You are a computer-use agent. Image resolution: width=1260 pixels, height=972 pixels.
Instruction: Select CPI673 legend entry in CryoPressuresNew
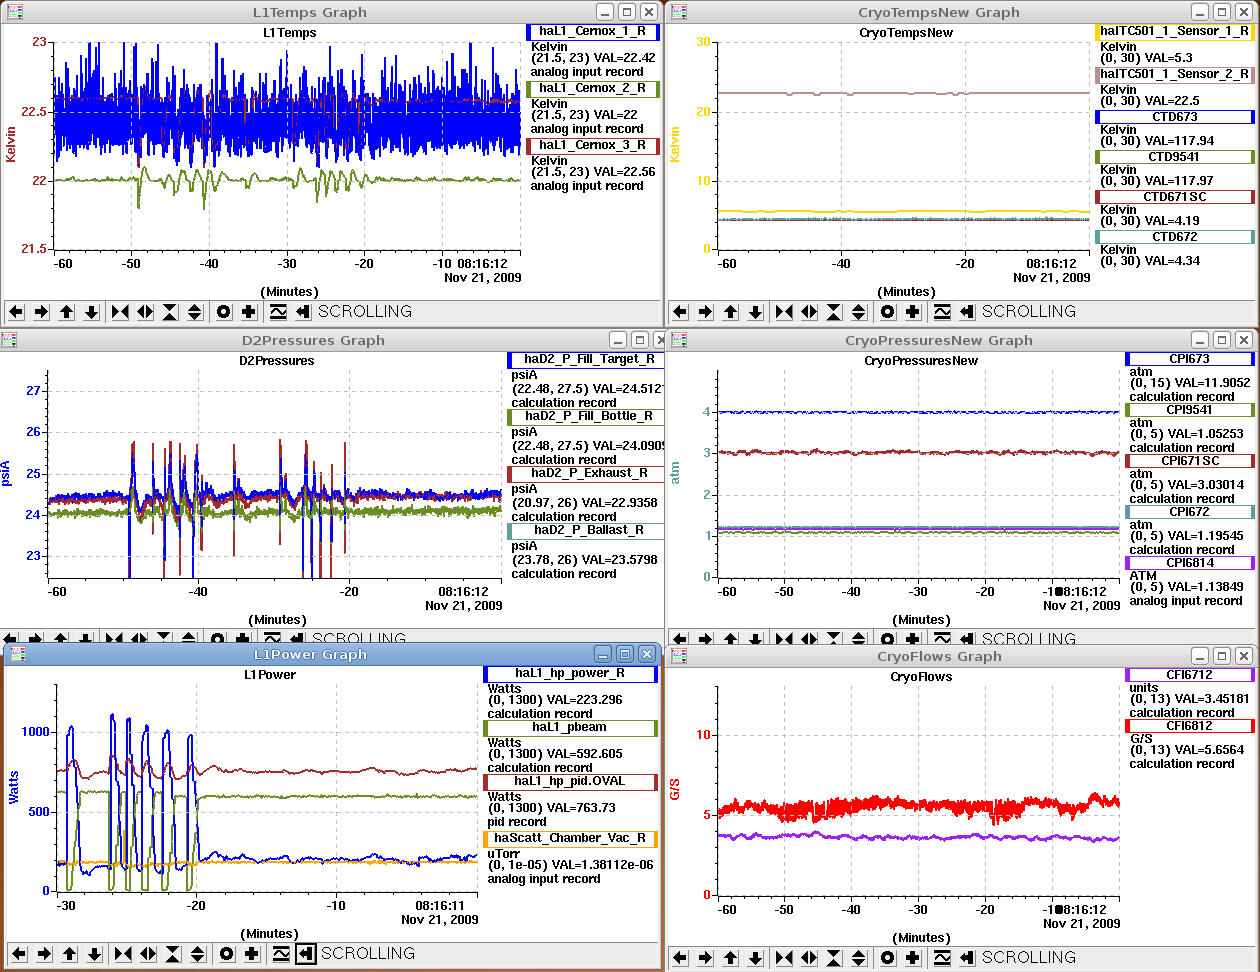point(1189,359)
